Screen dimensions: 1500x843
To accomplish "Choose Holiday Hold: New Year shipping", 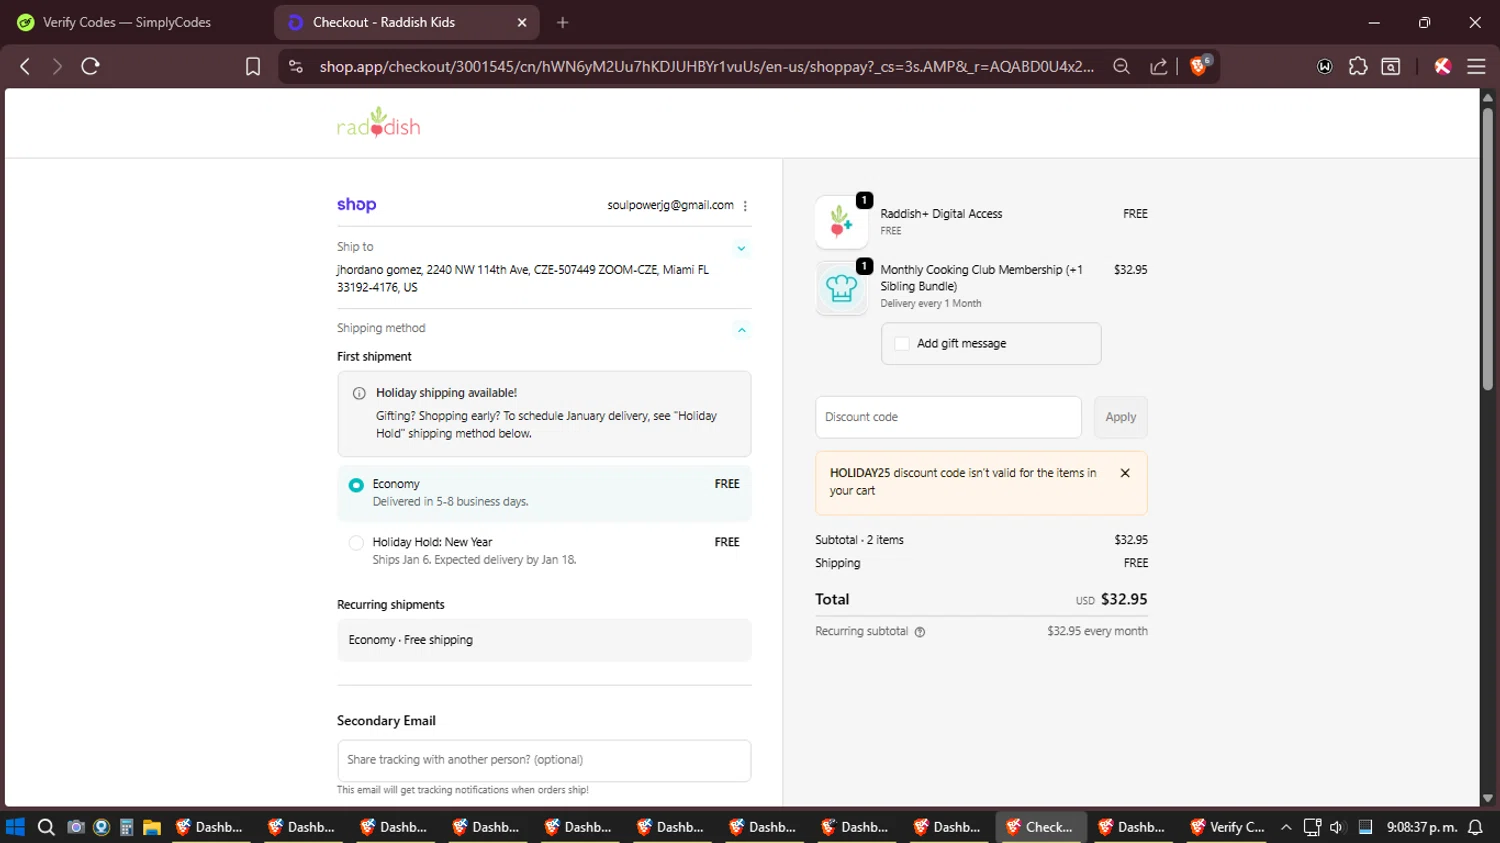I will (x=356, y=543).
